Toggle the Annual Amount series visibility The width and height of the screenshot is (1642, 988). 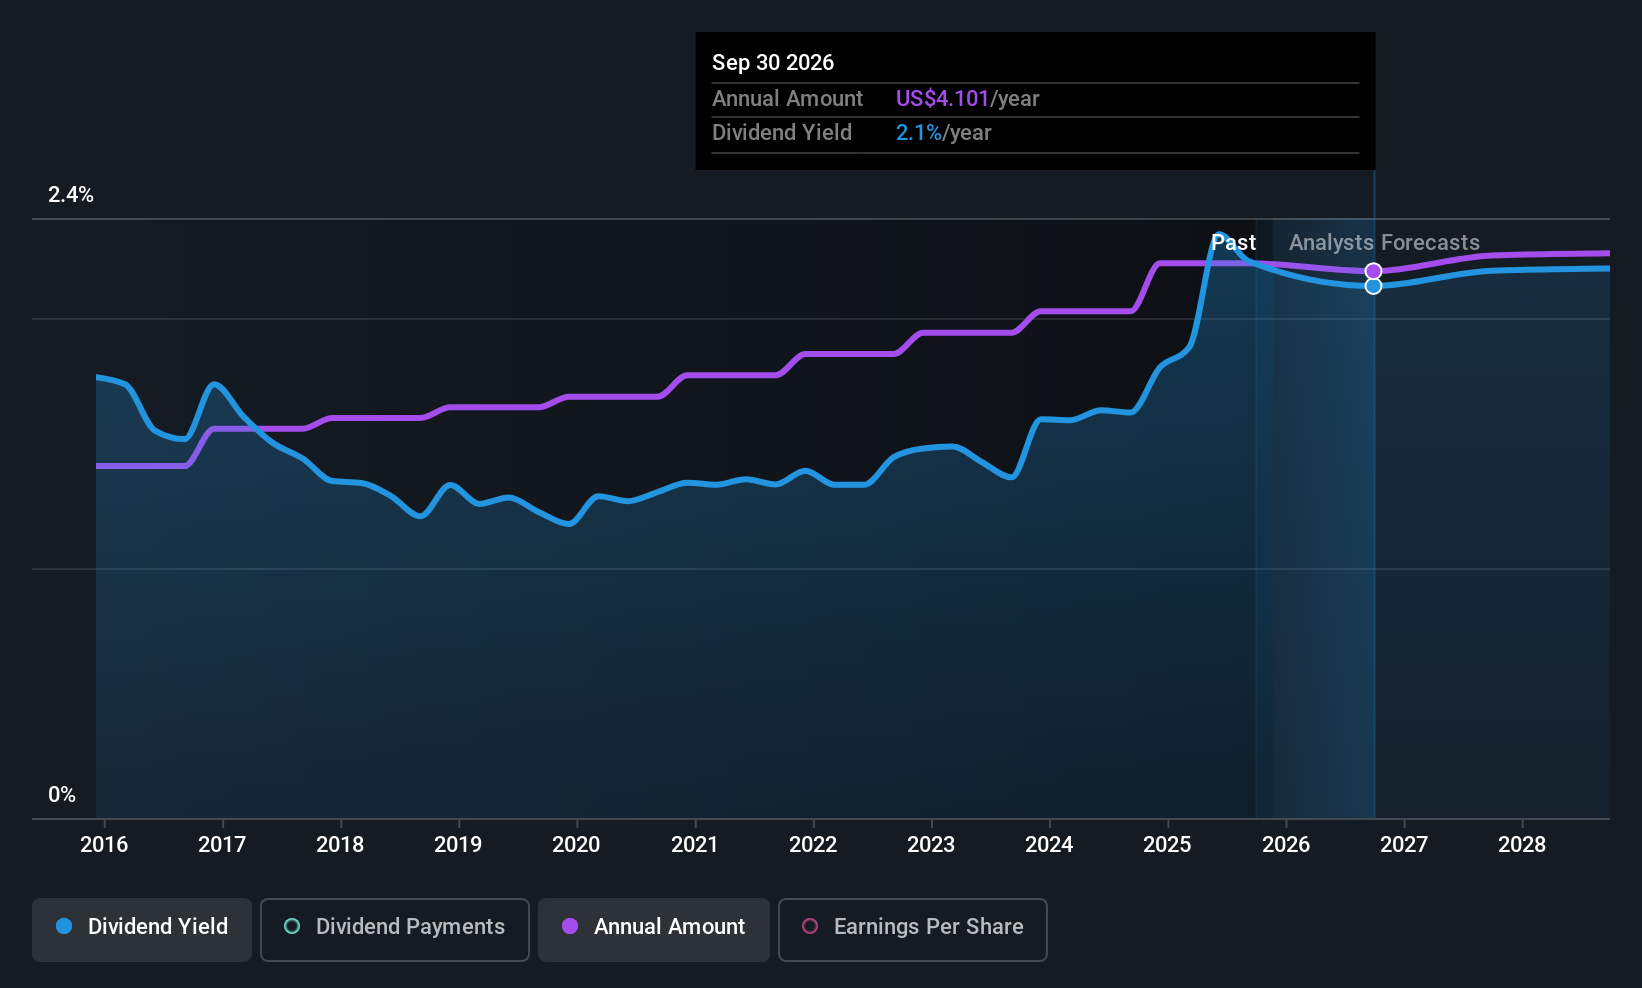click(x=653, y=928)
